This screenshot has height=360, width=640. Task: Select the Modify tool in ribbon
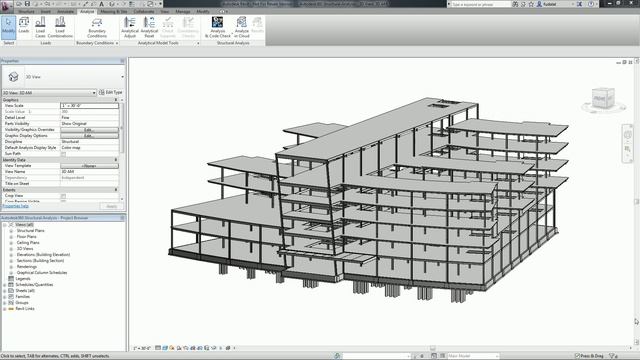coord(8,27)
